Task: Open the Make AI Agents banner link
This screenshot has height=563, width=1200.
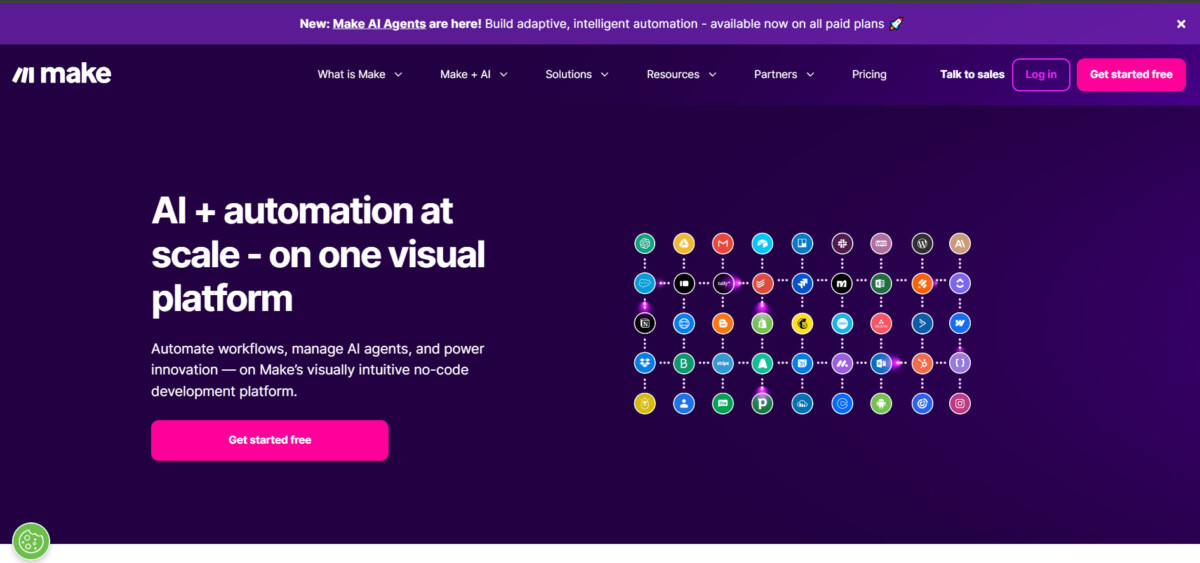Action: coord(380,23)
